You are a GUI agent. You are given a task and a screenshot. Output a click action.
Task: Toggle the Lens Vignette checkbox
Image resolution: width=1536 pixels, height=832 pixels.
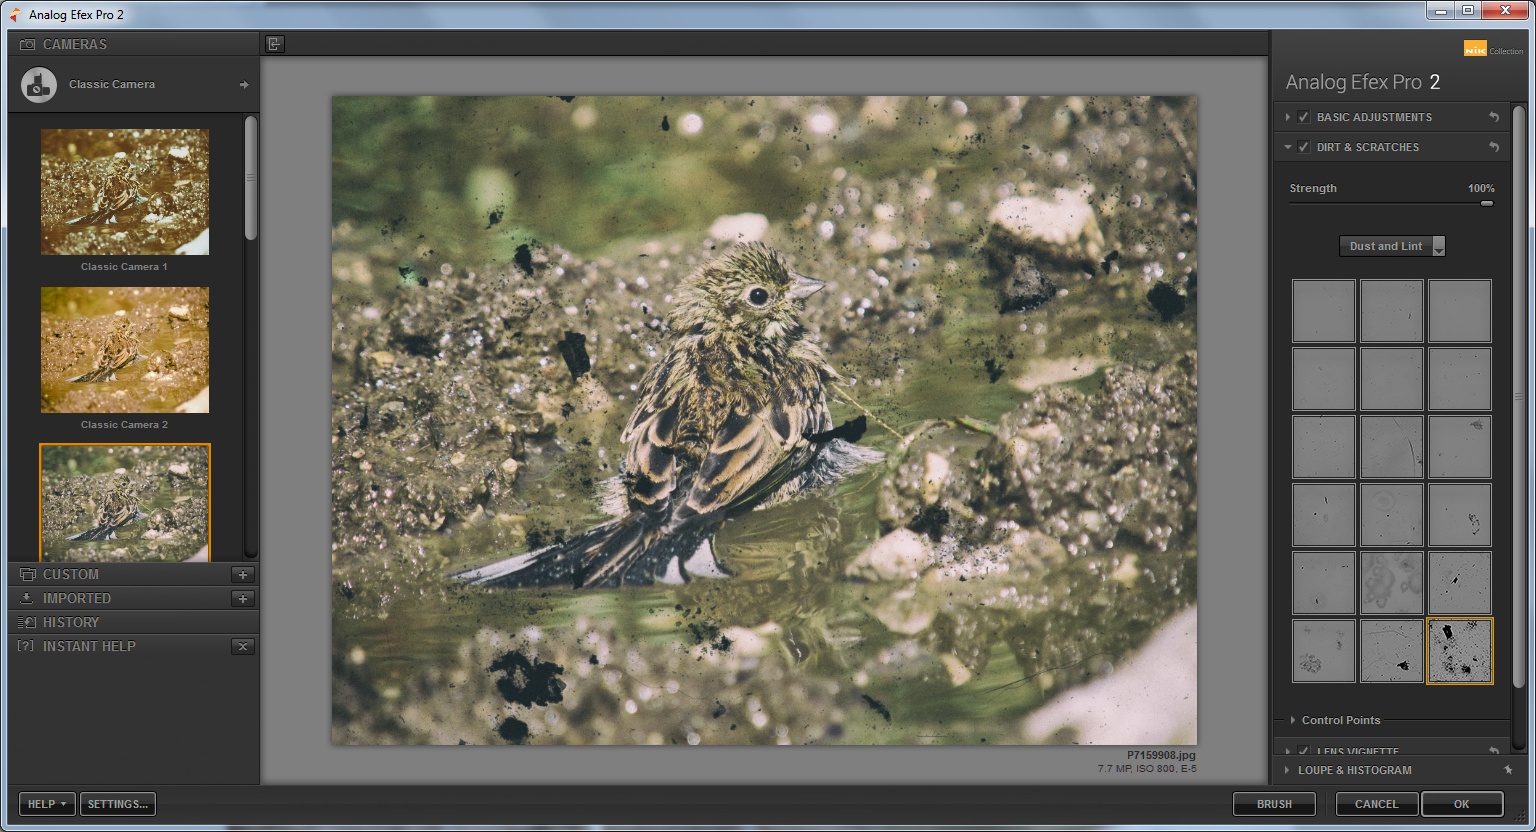coord(1304,751)
